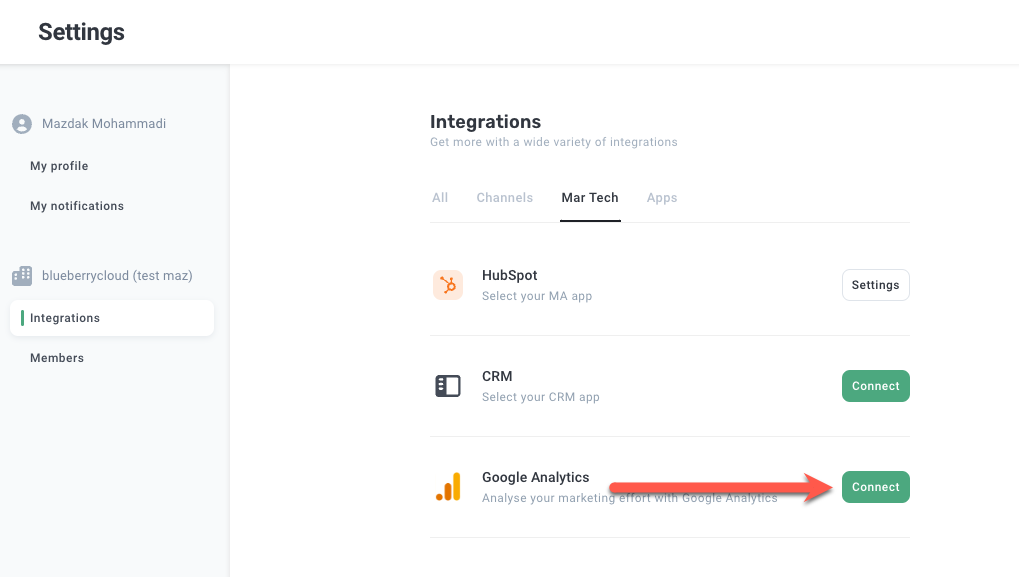Viewport: 1019px width, 577px height.
Task: Click the CRM panel icon
Action: (x=447, y=386)
